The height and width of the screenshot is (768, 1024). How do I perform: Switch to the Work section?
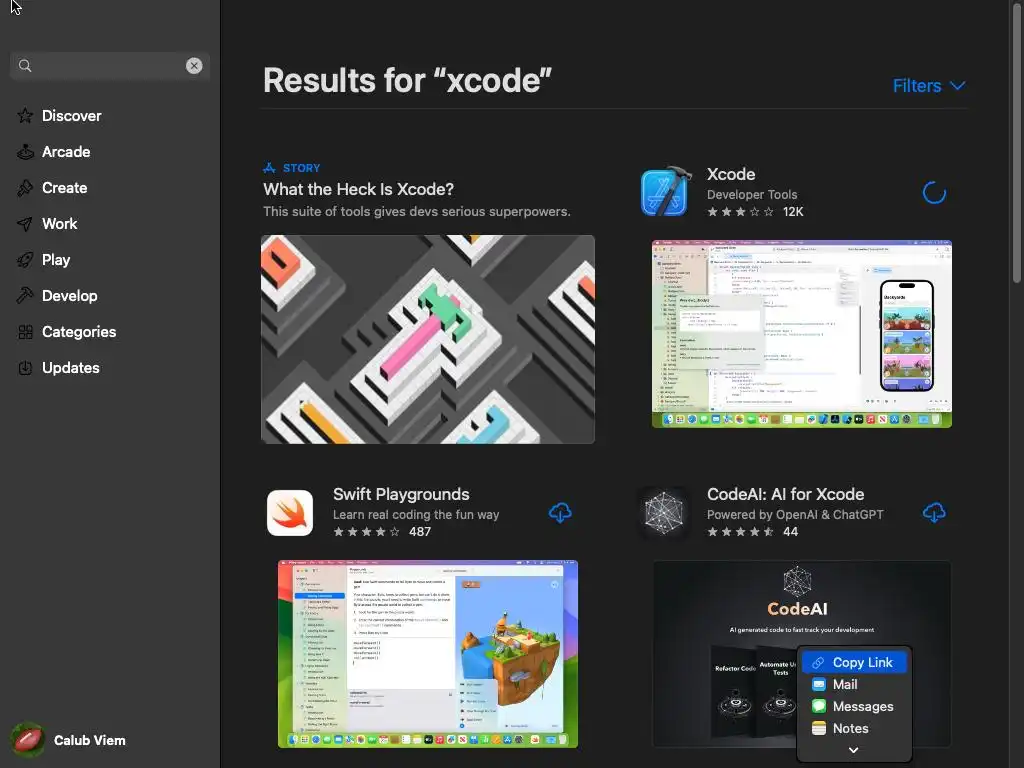[59, 223]
